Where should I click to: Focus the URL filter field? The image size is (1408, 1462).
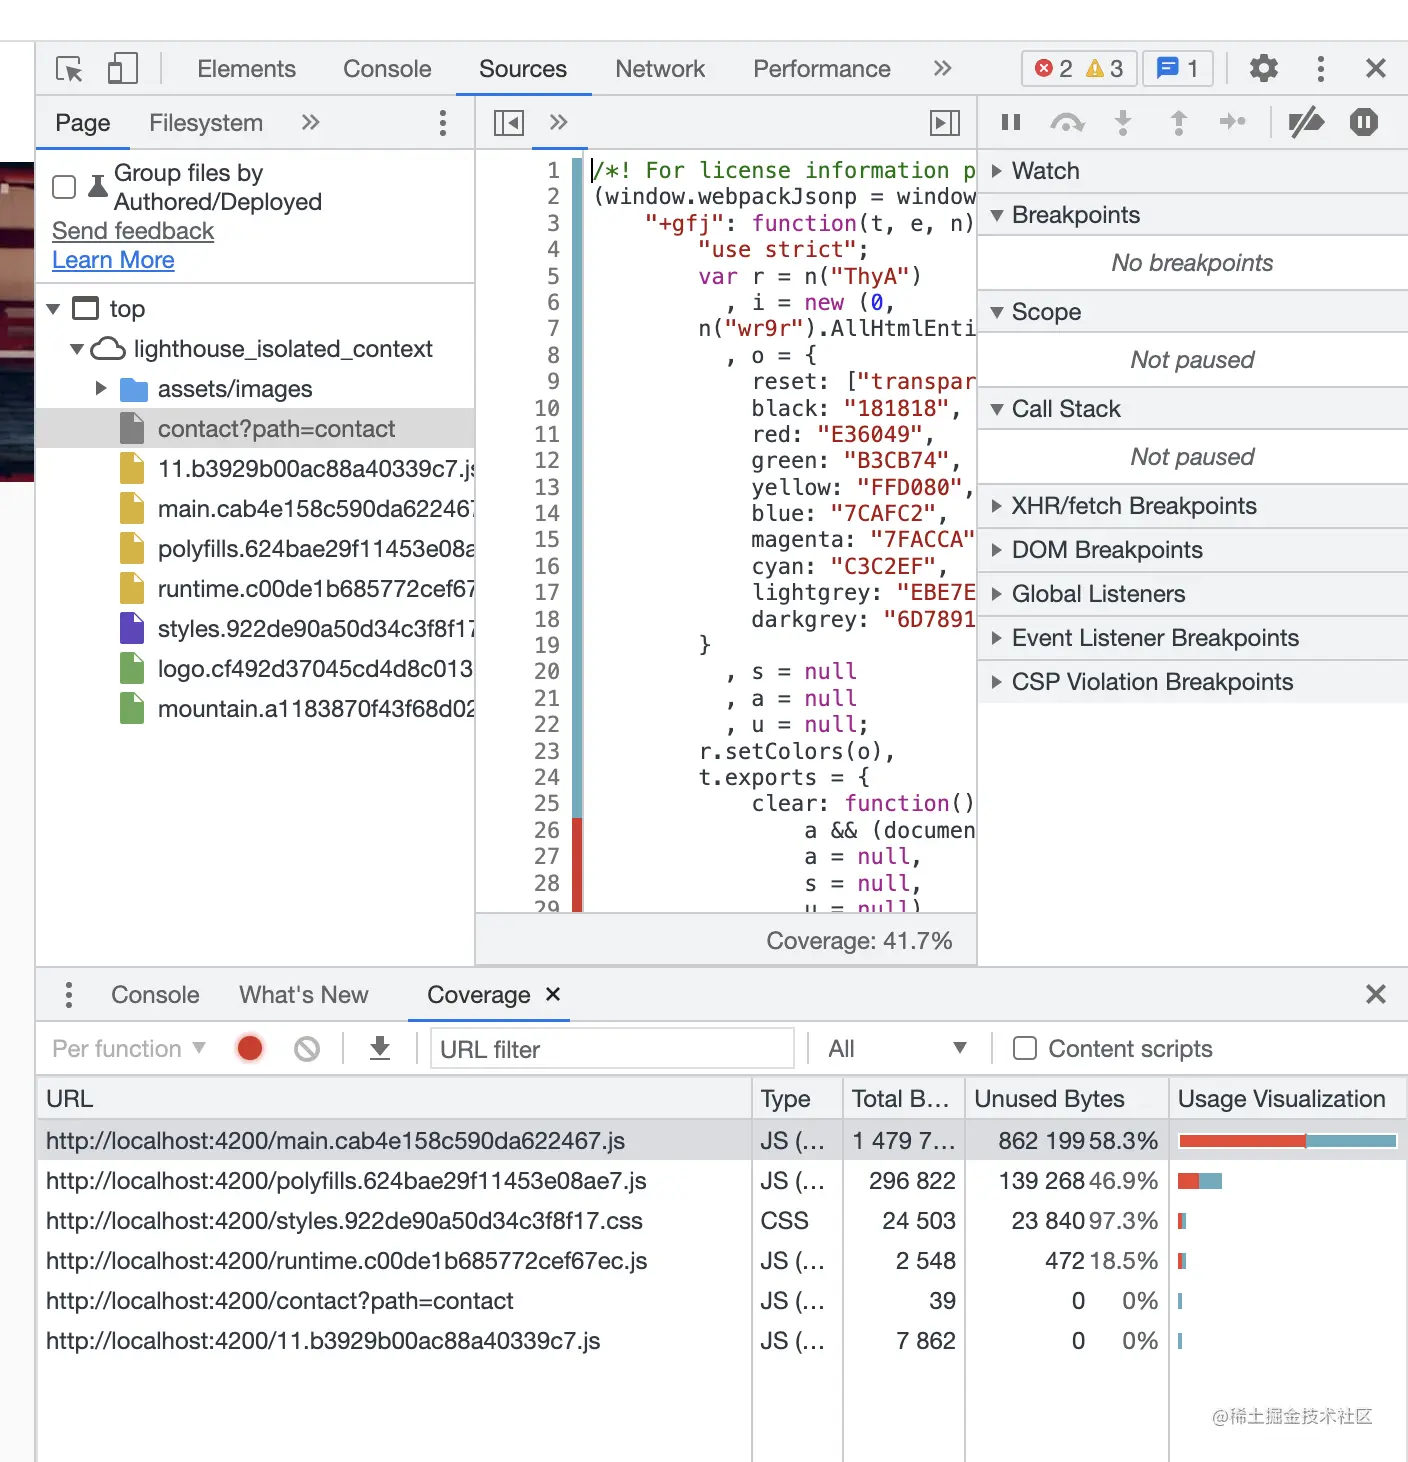click(x=612, y=1049)
